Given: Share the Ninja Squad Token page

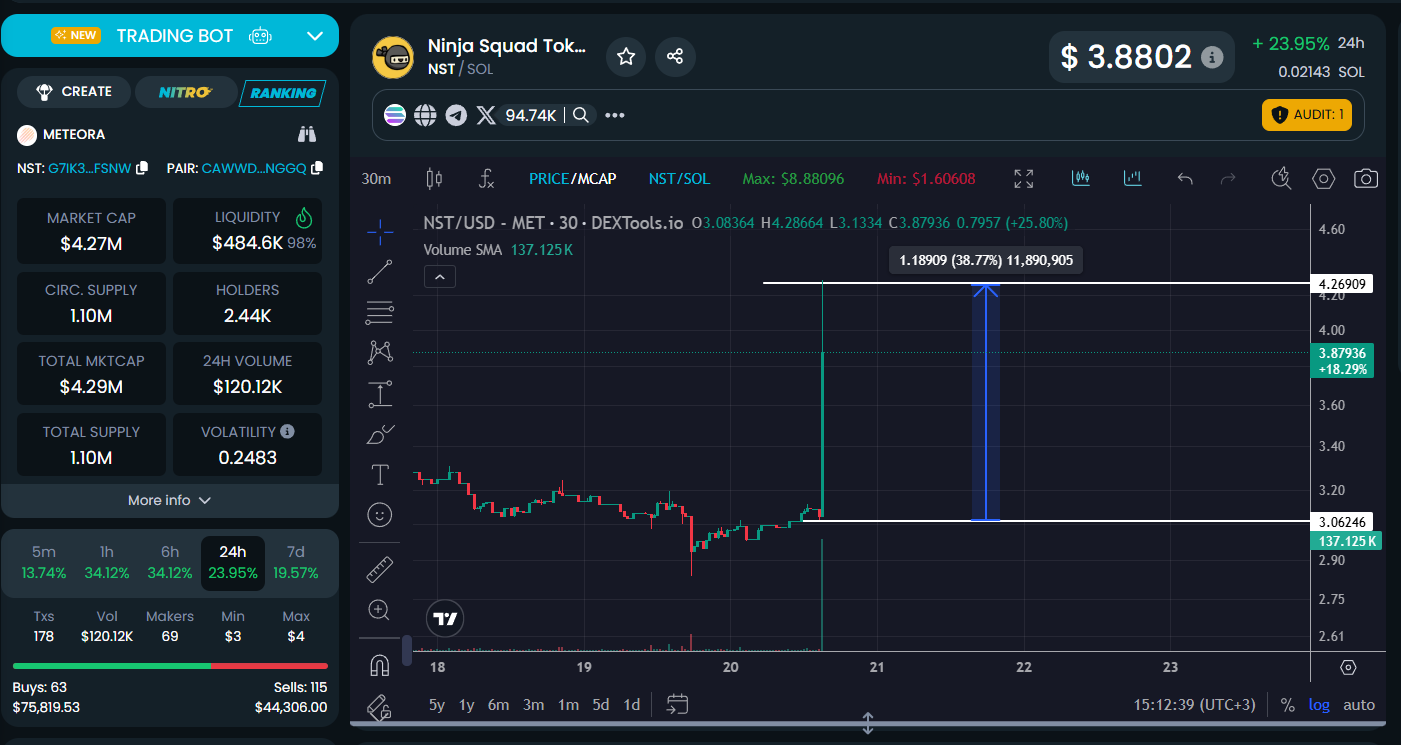Looking at the screenshot, I should coord(675,57).
